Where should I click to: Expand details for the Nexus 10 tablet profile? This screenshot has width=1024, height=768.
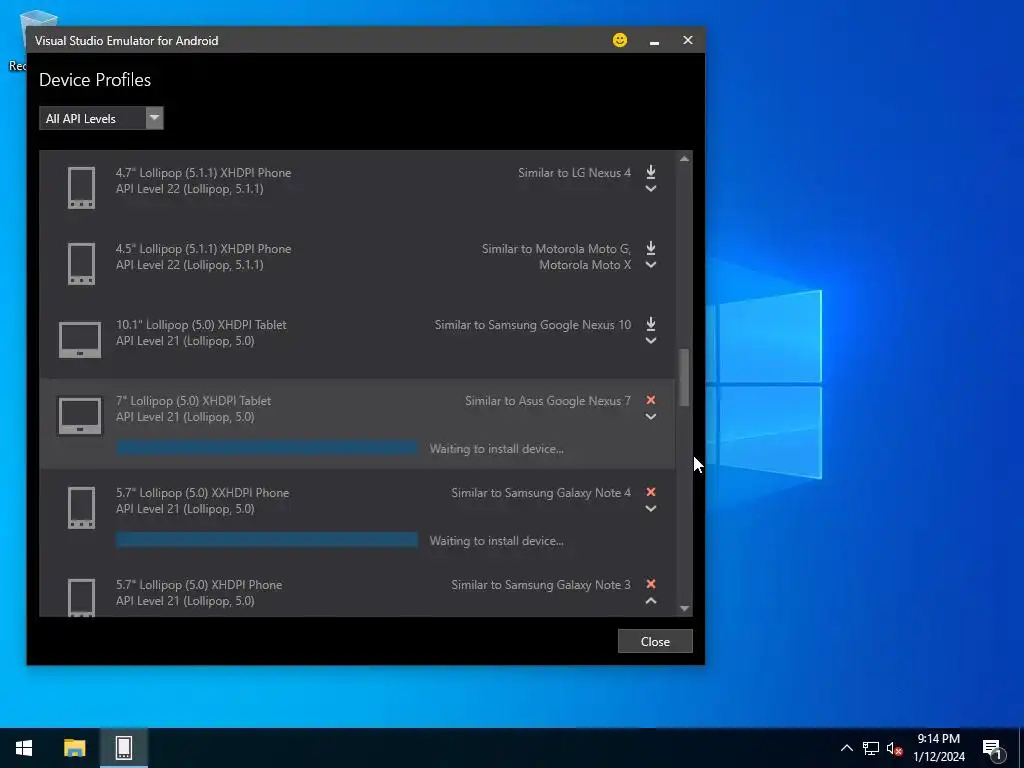coord(650,341)
